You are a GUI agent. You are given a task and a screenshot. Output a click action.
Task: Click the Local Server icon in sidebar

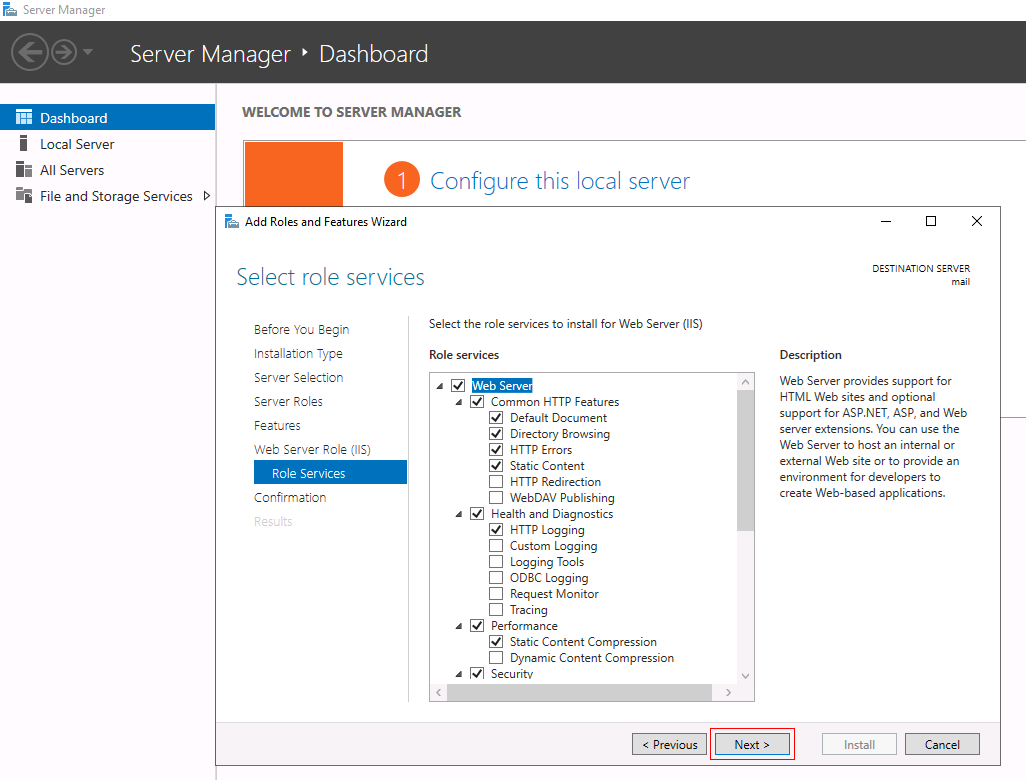pyautogui.click(x=24, y=143)
